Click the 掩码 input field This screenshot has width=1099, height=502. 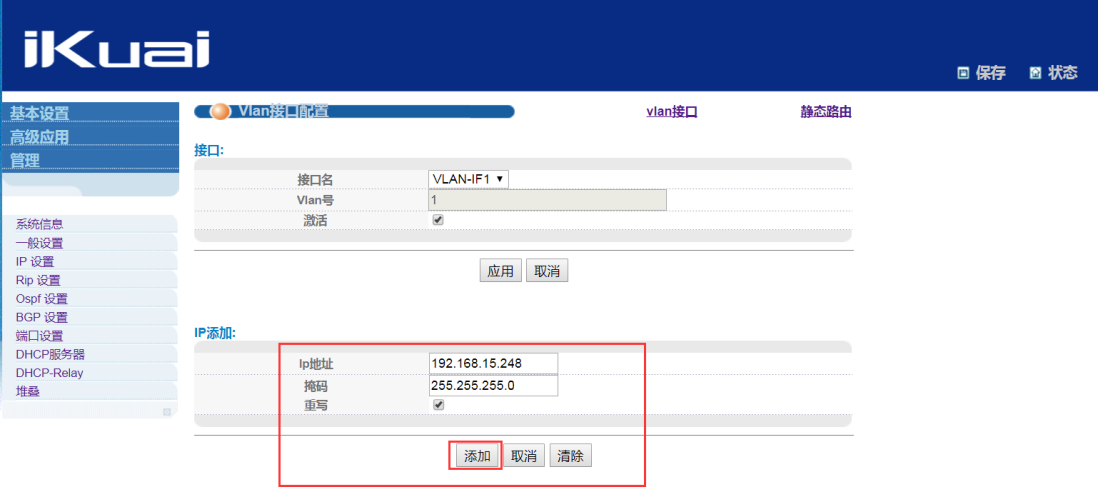(x=493, y=386)
